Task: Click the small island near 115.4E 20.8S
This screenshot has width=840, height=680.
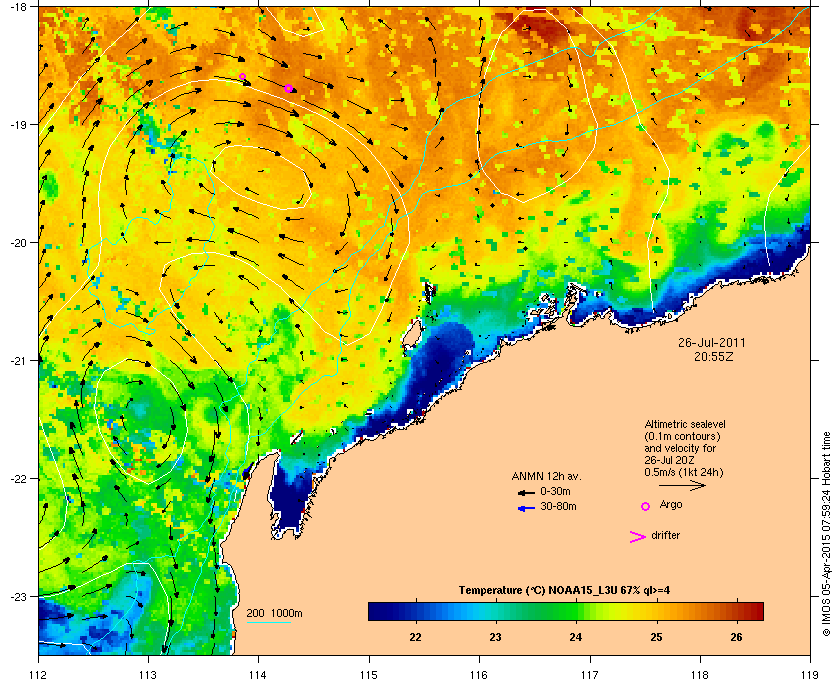Action: [411, 335]
